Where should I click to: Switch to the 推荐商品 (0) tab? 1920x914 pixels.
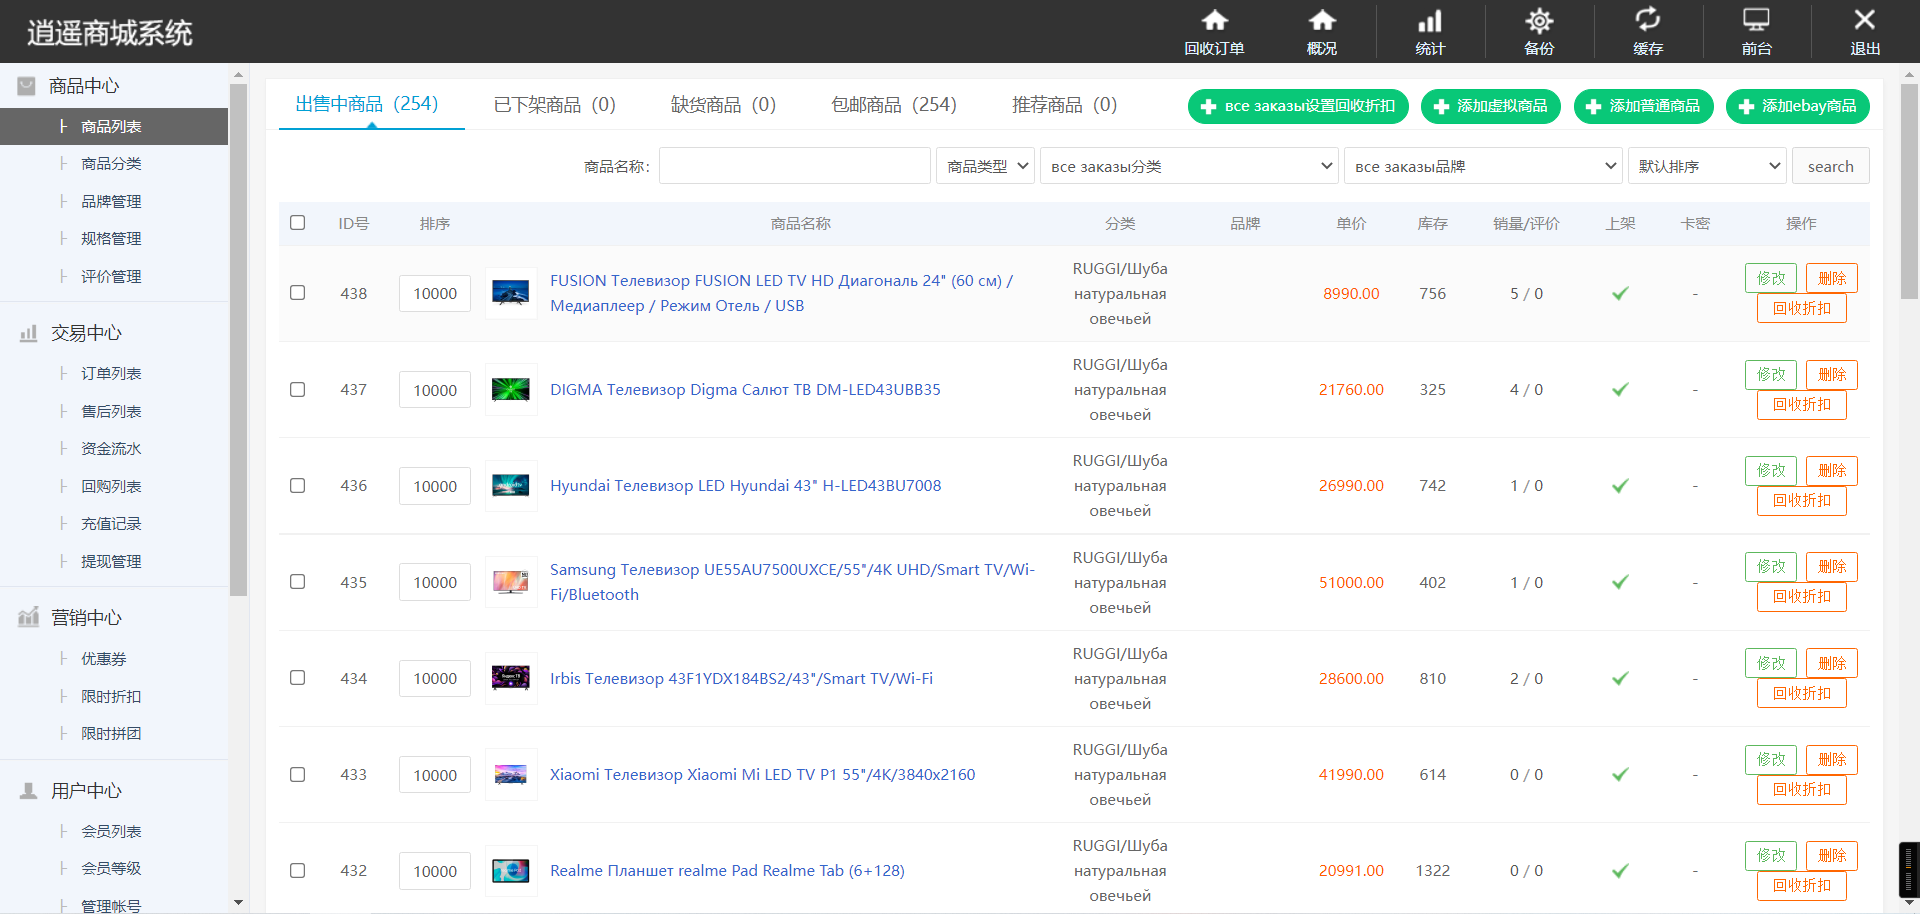[x=1065, y=104]
